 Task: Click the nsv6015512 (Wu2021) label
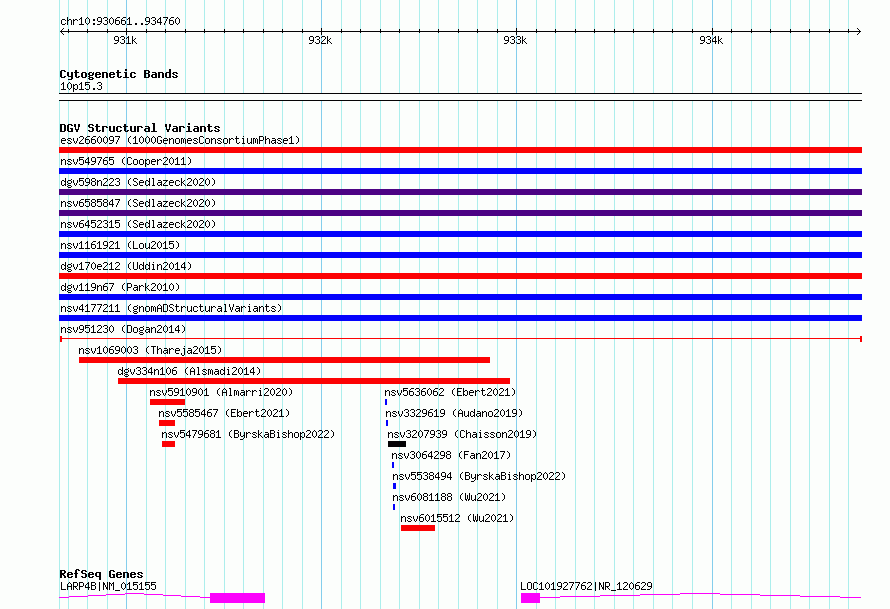coord(457,518)
